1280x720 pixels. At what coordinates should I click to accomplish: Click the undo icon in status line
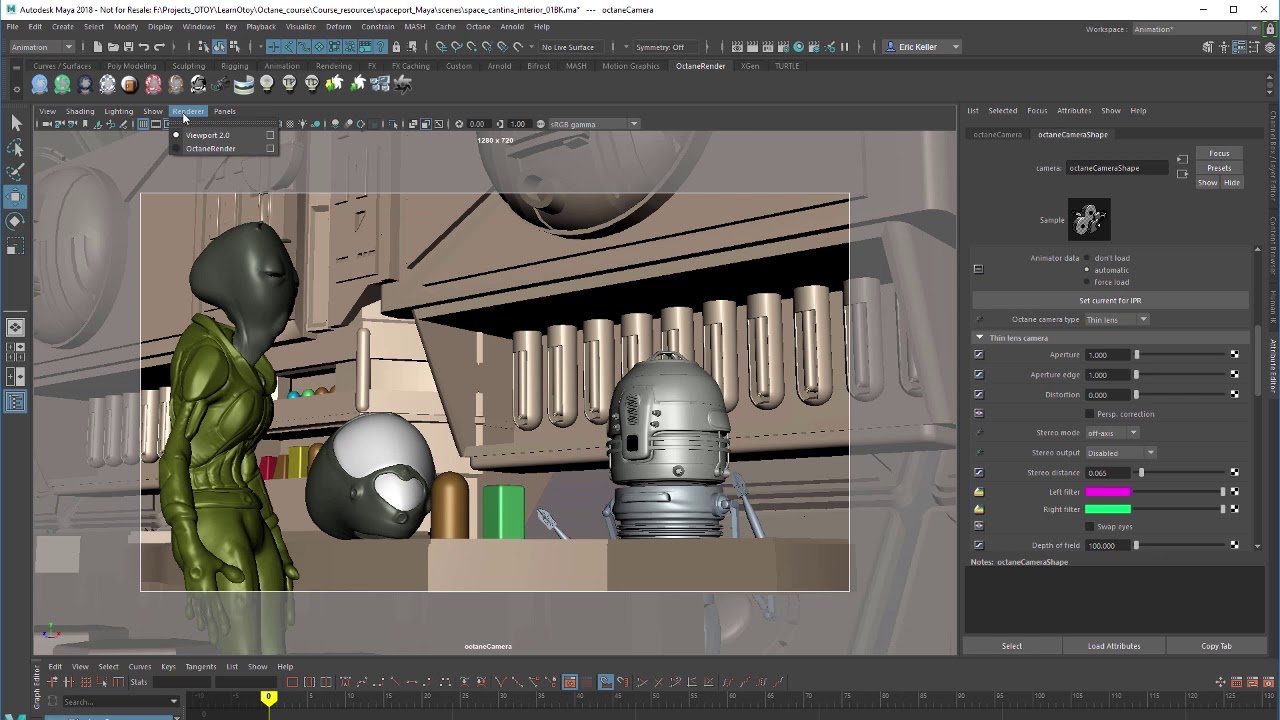coord(144,47)
